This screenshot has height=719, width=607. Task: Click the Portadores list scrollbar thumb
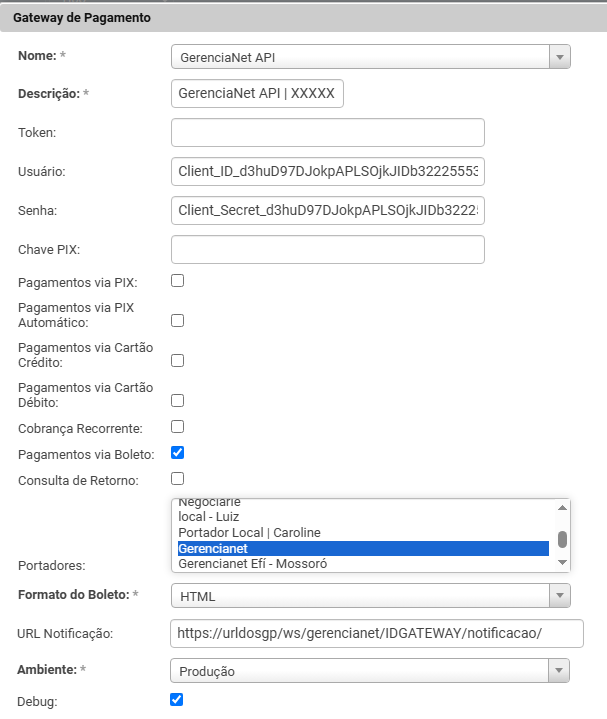tap(562, 539)
